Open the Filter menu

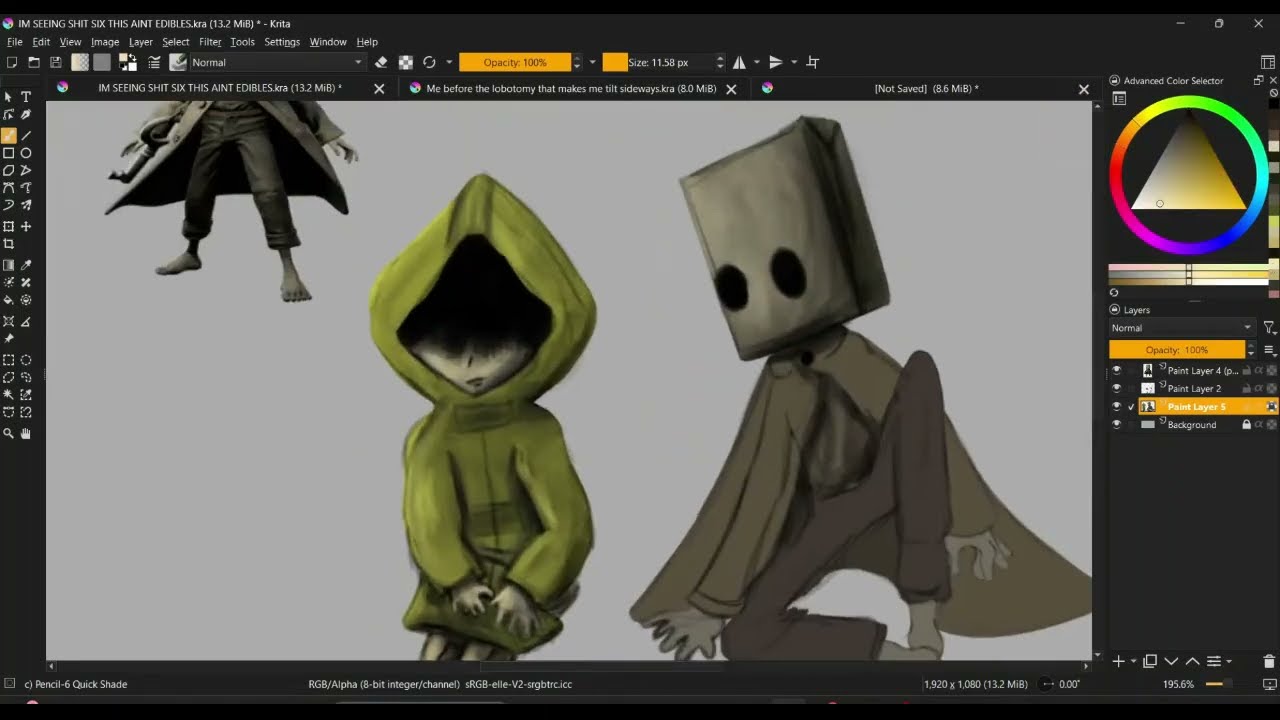point(210,42)
